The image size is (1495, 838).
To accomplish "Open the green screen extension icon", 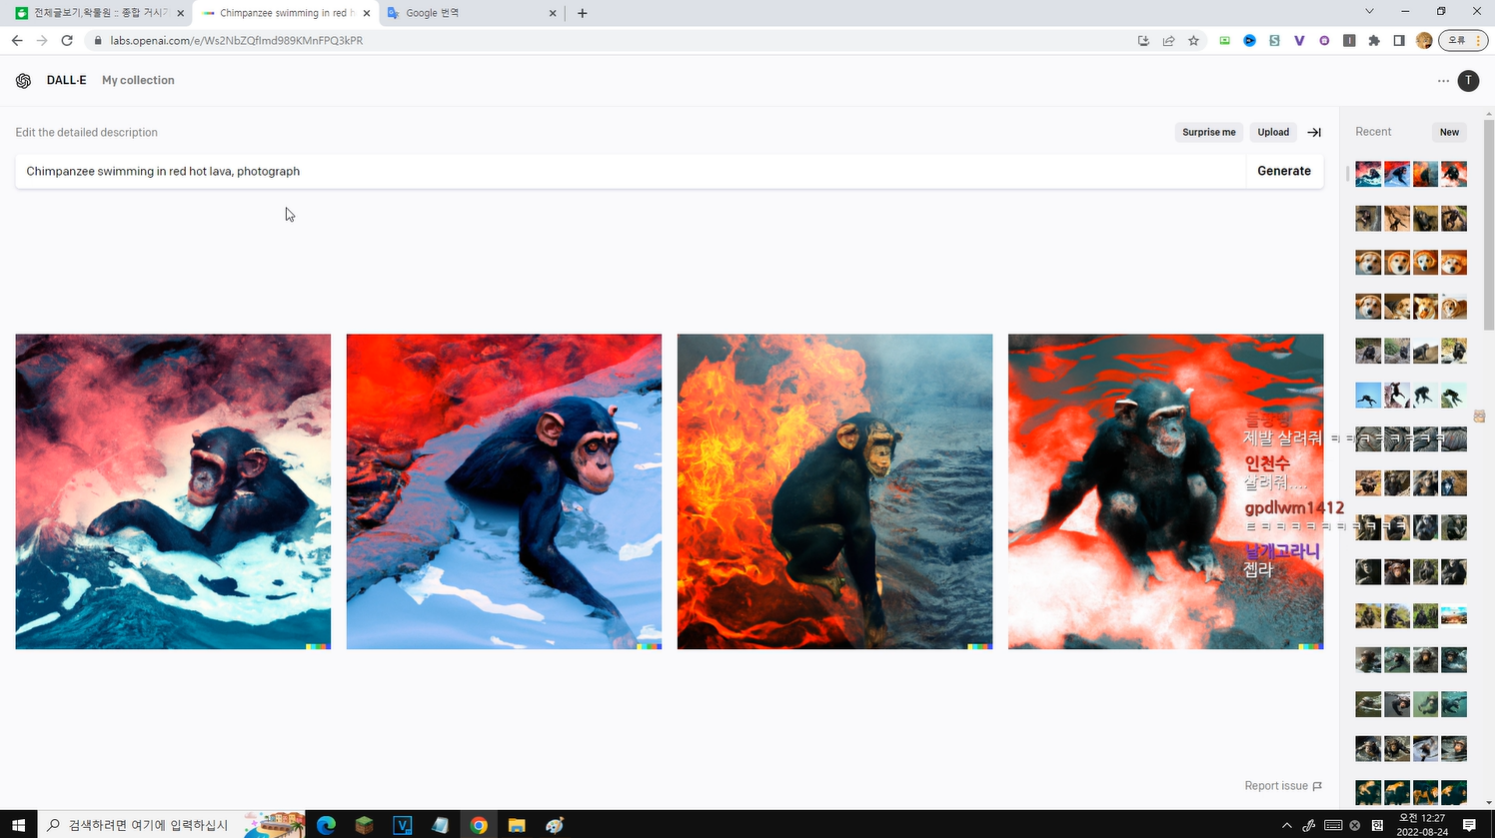I will (x=1224, y=41).
